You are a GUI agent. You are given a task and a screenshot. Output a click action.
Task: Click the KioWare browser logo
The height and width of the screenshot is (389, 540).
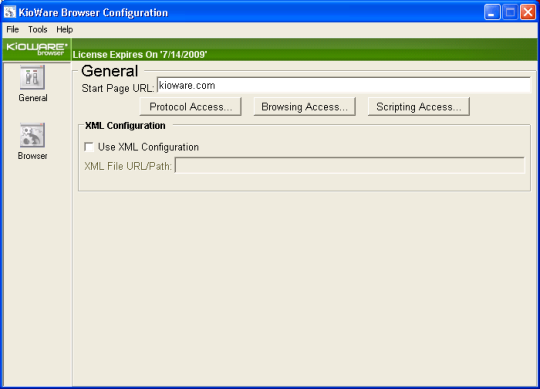[37, 49]
